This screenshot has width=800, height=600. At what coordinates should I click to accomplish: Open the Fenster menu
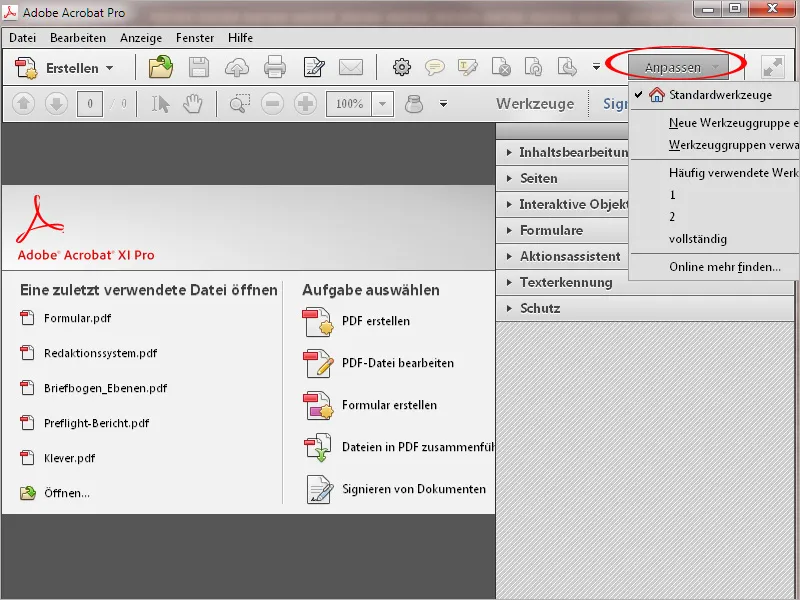pyautogui.click(x=195, y=38)
